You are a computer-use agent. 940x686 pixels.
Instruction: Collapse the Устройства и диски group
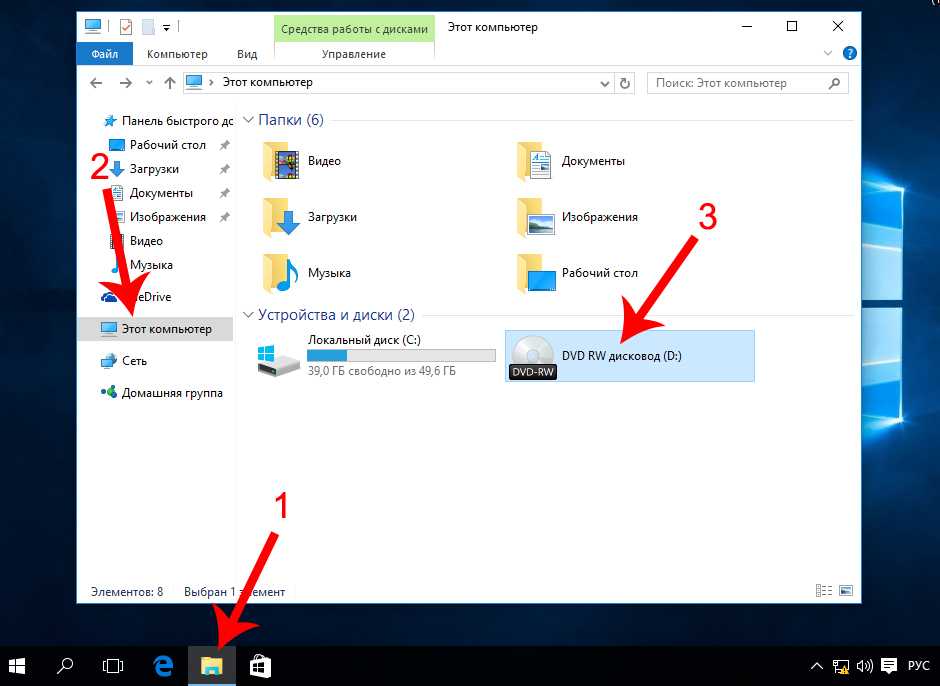[248, 315]
